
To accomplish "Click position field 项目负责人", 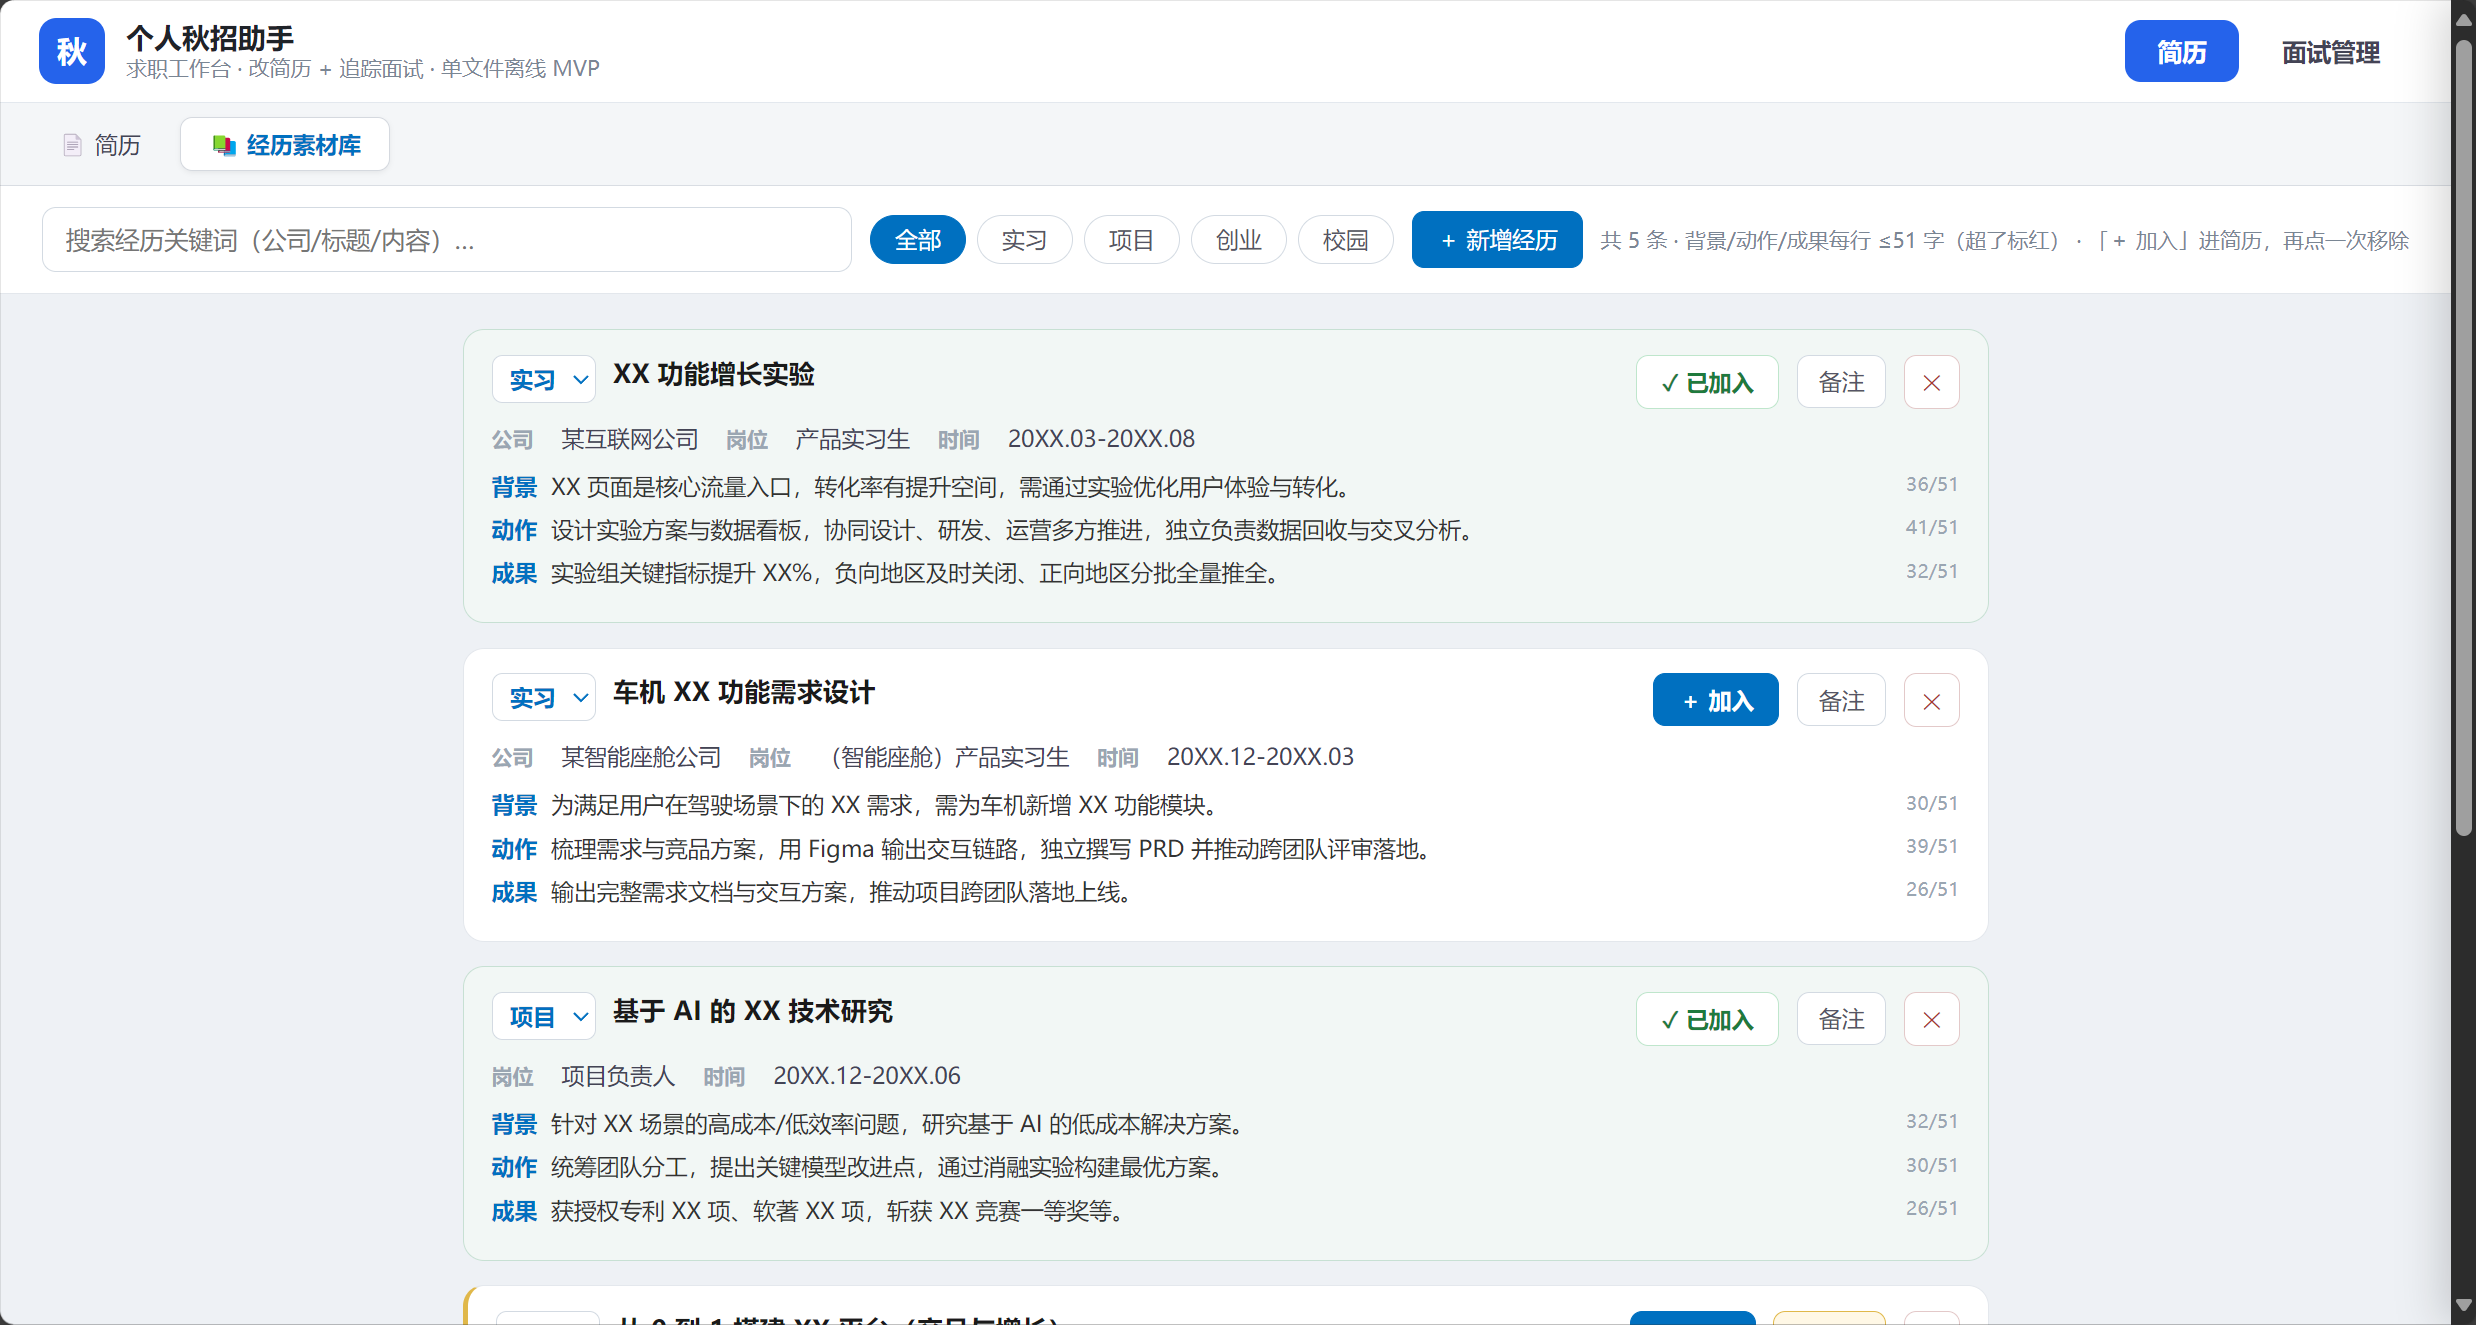I will tap(618, 1076).
